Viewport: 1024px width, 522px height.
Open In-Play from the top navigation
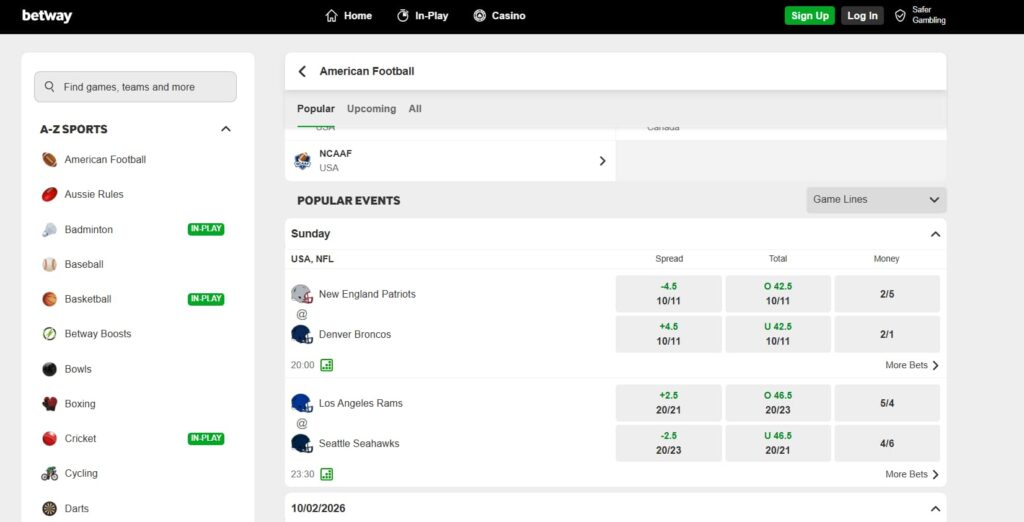coord(423,16)
